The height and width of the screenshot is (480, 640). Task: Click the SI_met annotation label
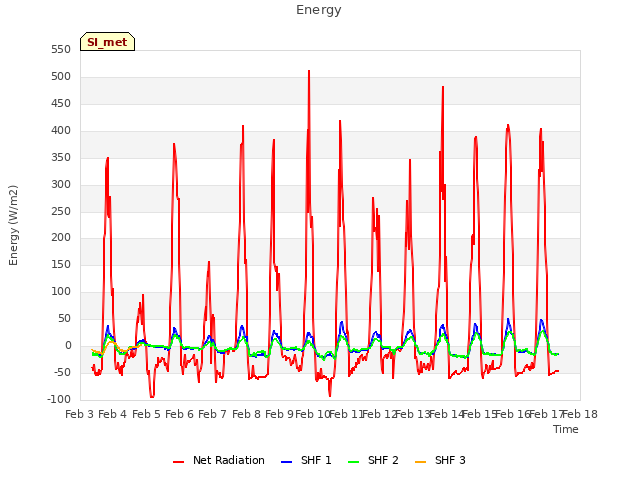pos(107,42)
